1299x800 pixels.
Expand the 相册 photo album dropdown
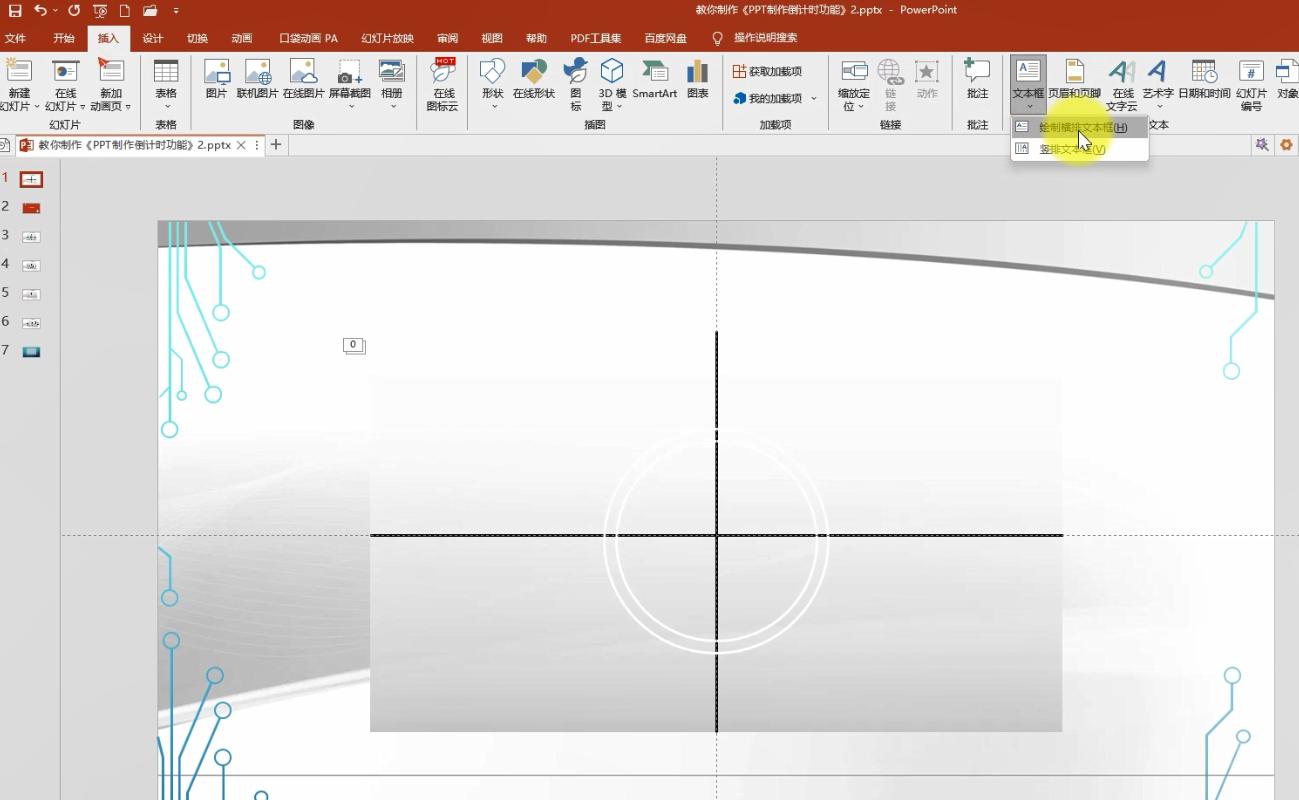(x=392, y=106)
